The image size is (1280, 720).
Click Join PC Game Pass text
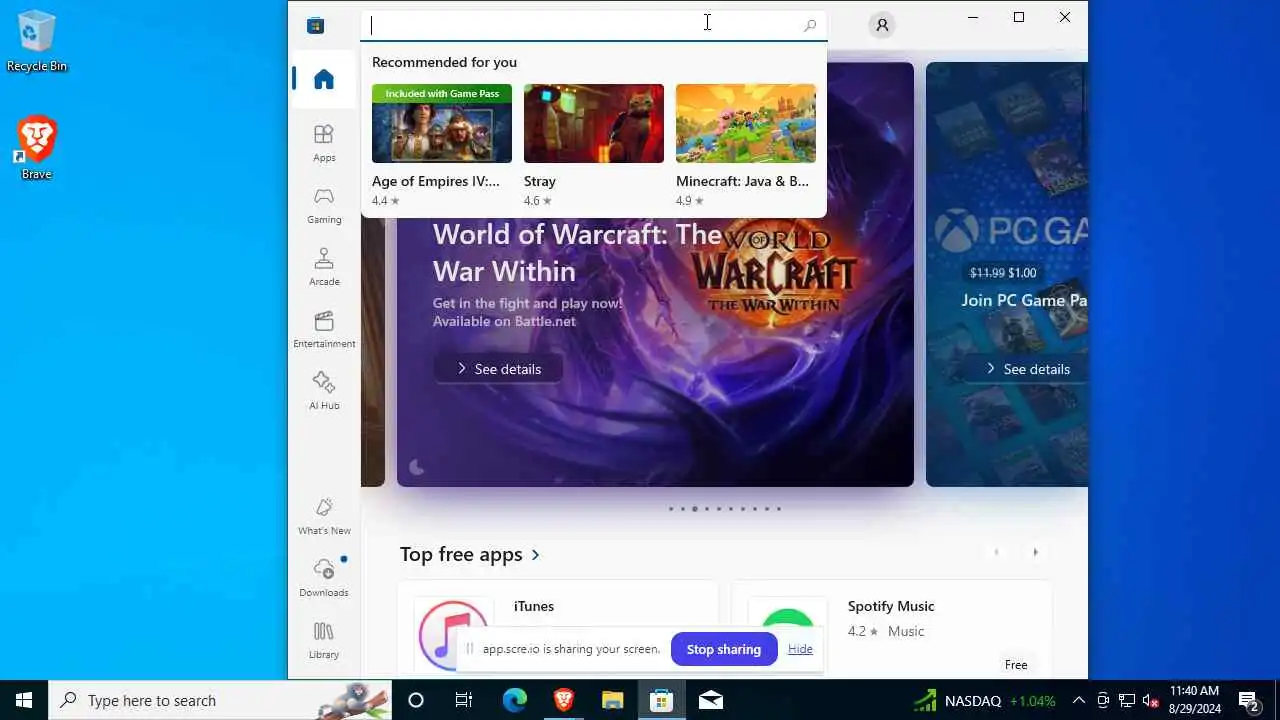1024,300
